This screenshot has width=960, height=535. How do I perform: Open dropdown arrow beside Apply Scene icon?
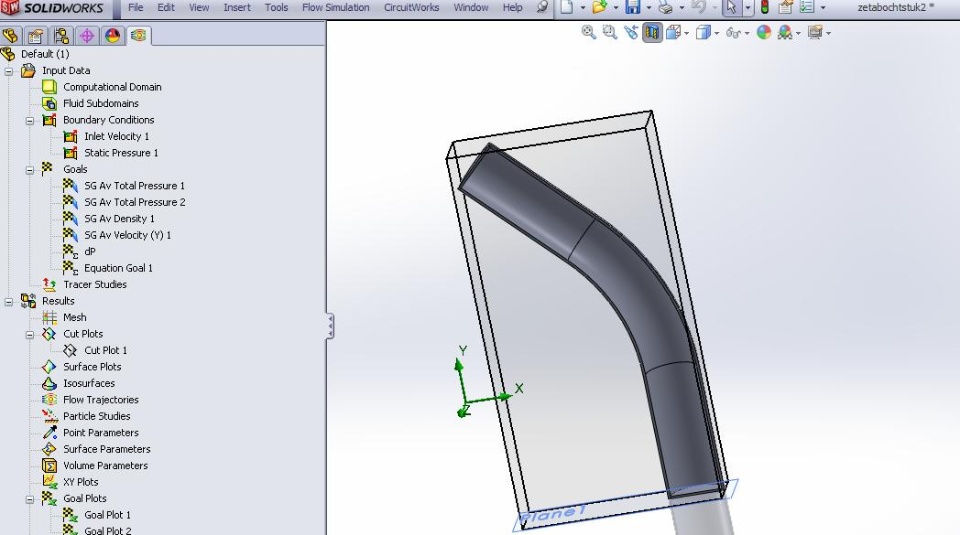798,33
